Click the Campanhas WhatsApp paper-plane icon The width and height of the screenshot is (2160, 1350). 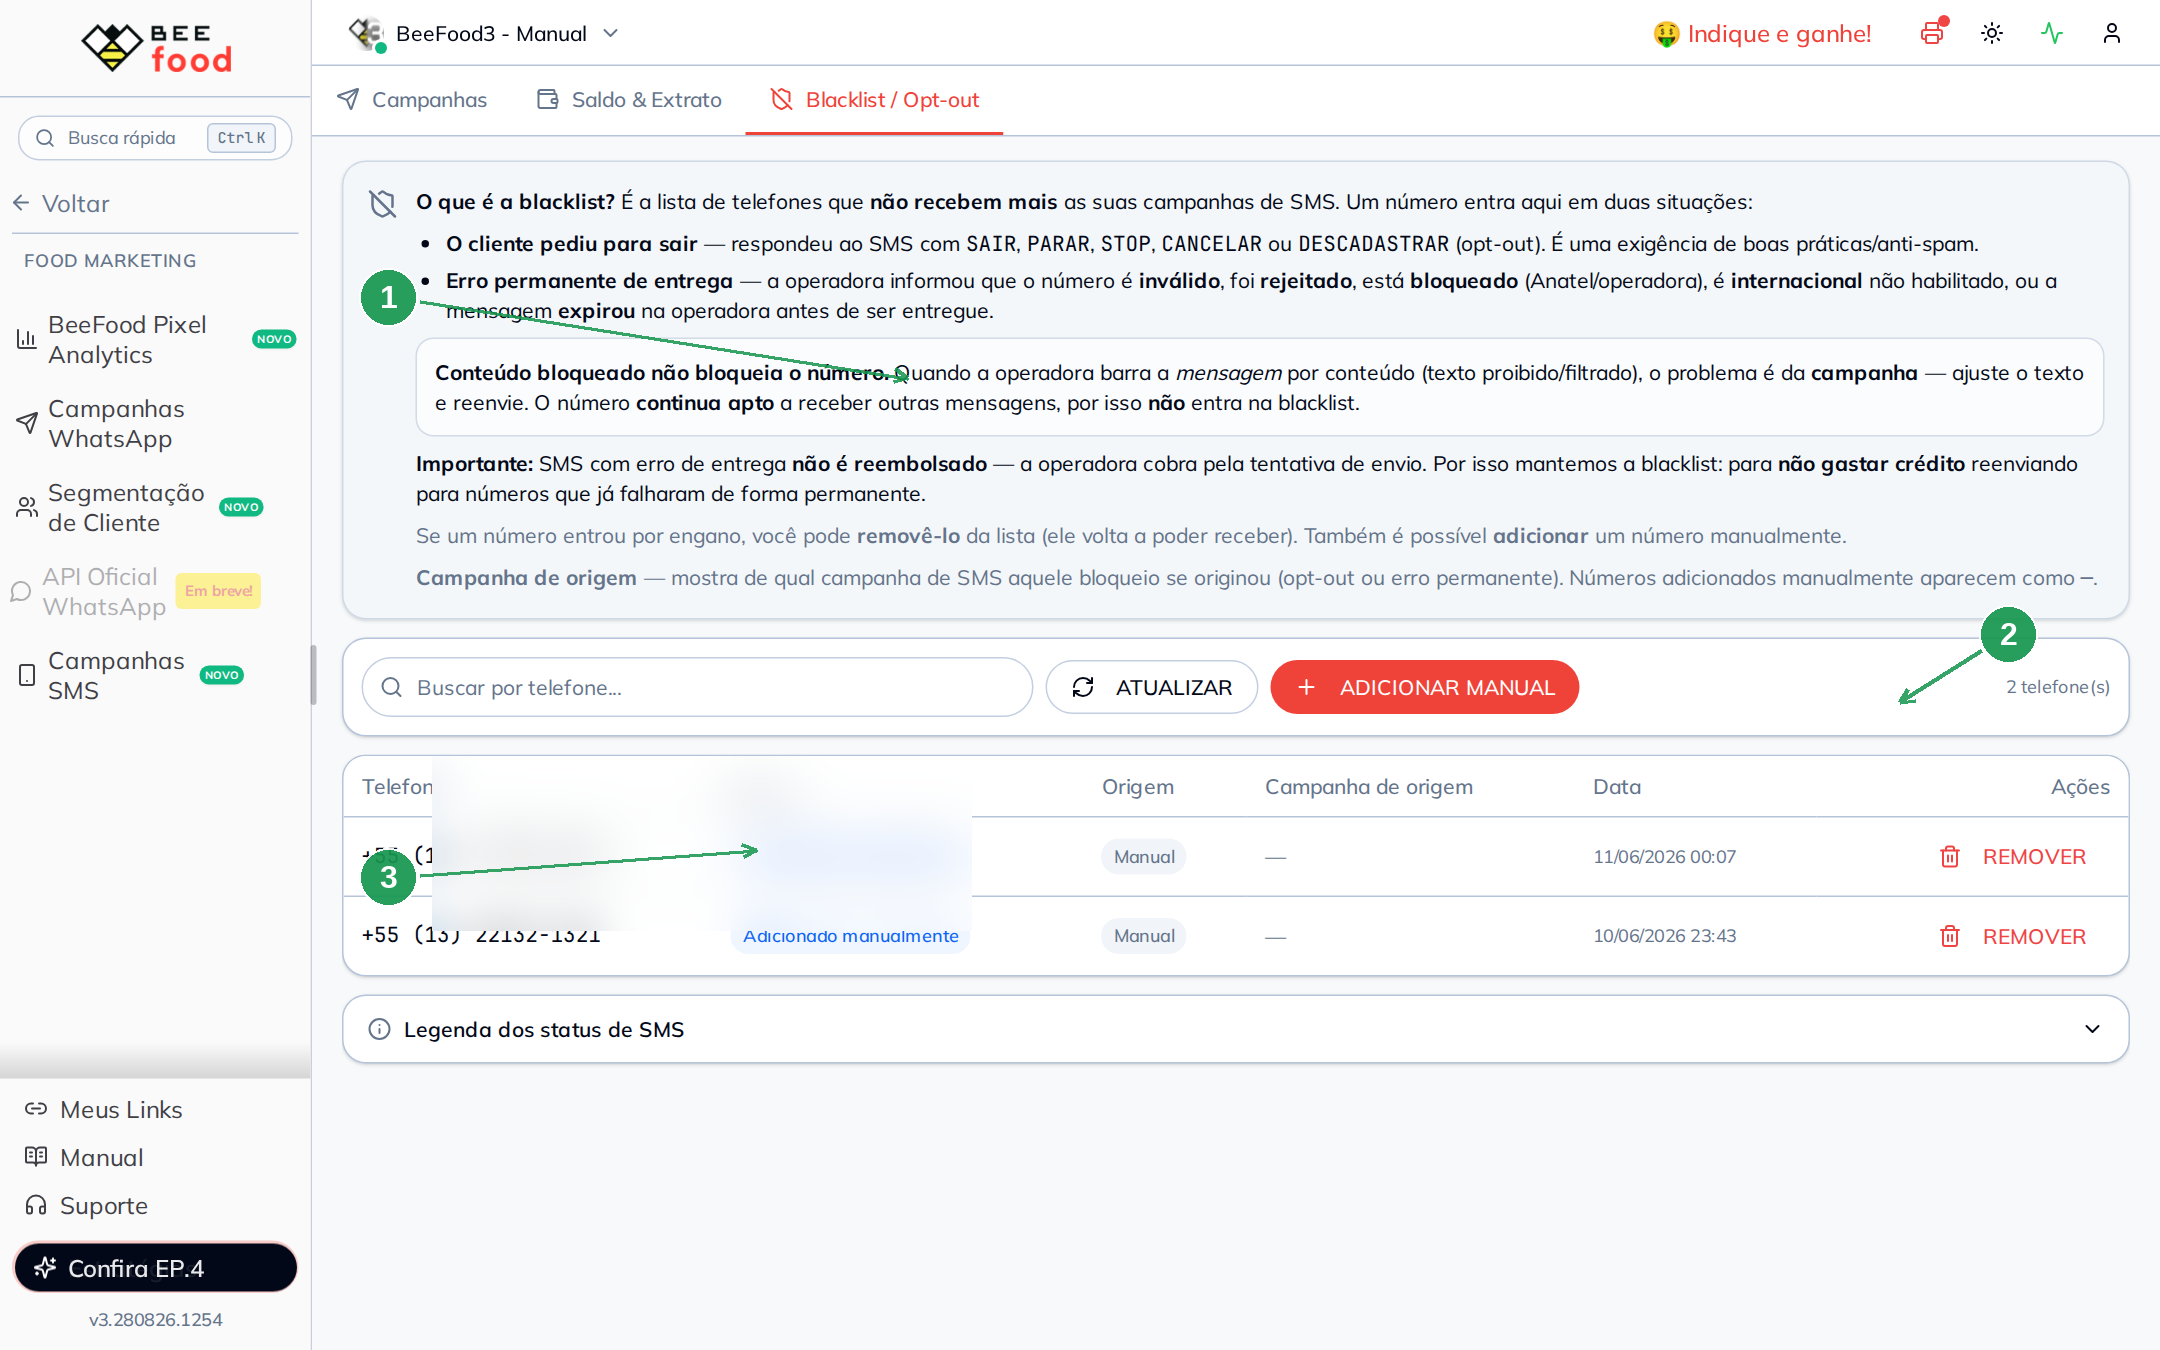[x=27, y=423]
